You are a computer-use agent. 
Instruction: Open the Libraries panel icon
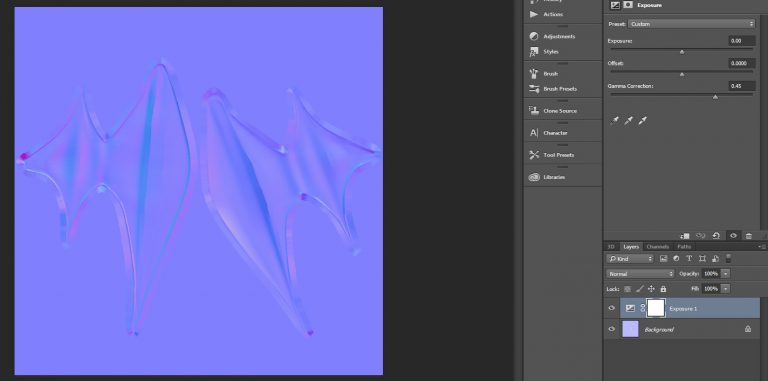(534, 177)
